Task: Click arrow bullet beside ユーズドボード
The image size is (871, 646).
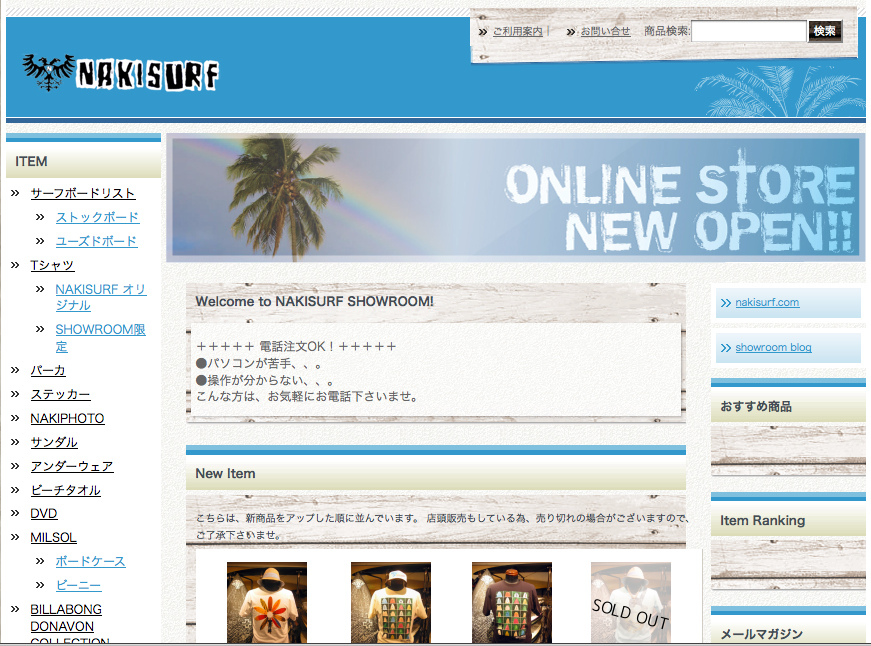Action: point(40,241)
